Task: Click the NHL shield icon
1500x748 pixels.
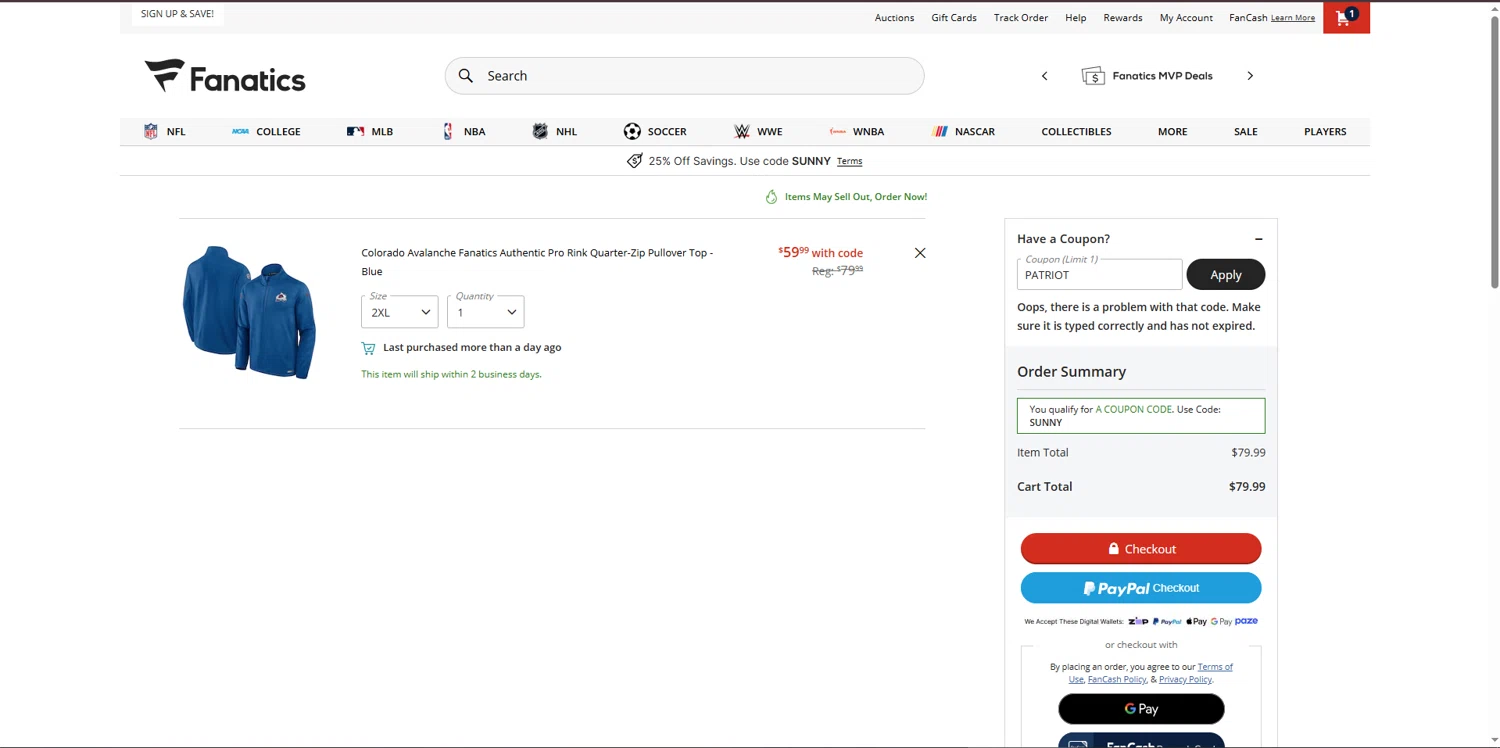Action: 540,131
